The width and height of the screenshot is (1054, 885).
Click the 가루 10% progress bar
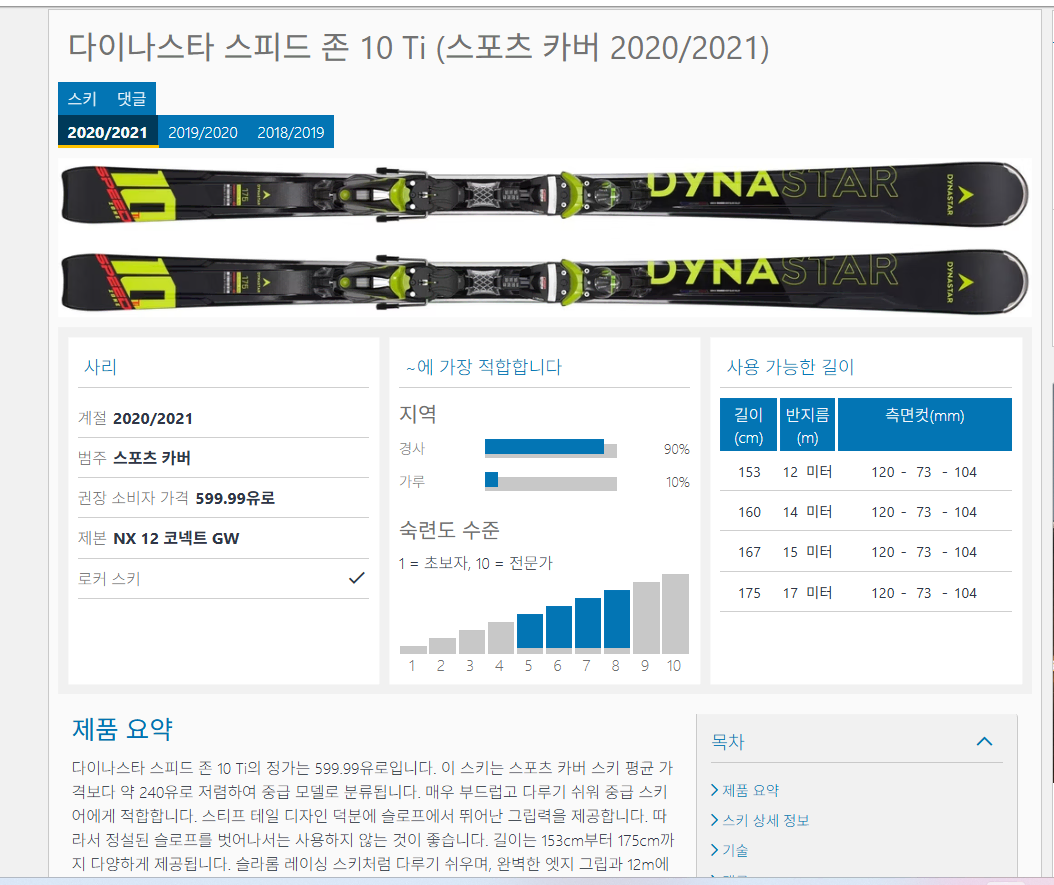tap(551, 481)
